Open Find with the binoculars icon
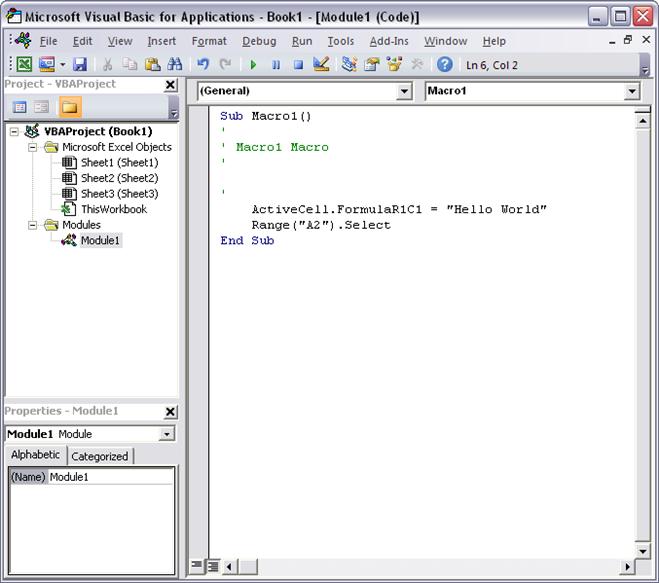This screenshot has height=583, width=659. tap(175, 64)
